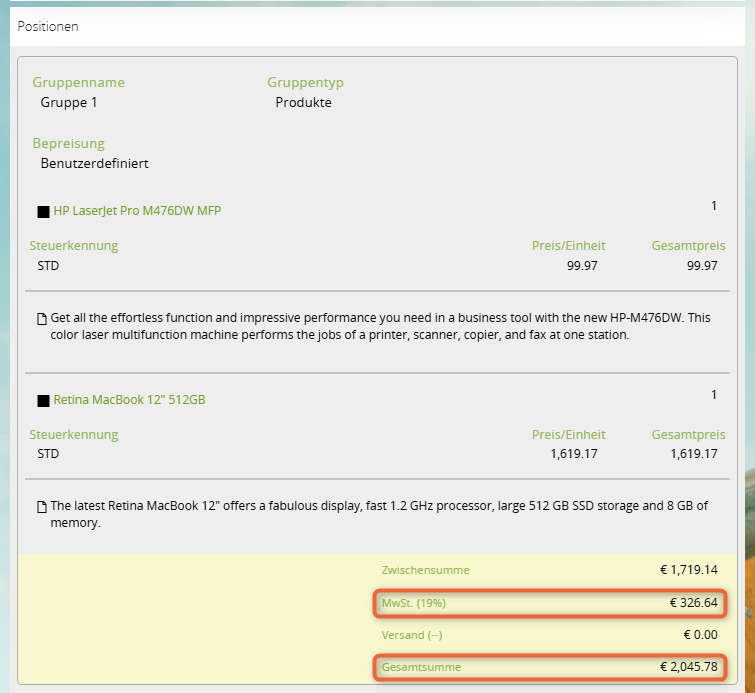Viewport: 755px width, 693px height.
Task: Click the Gruppenname label
Action: click(78, 82)
